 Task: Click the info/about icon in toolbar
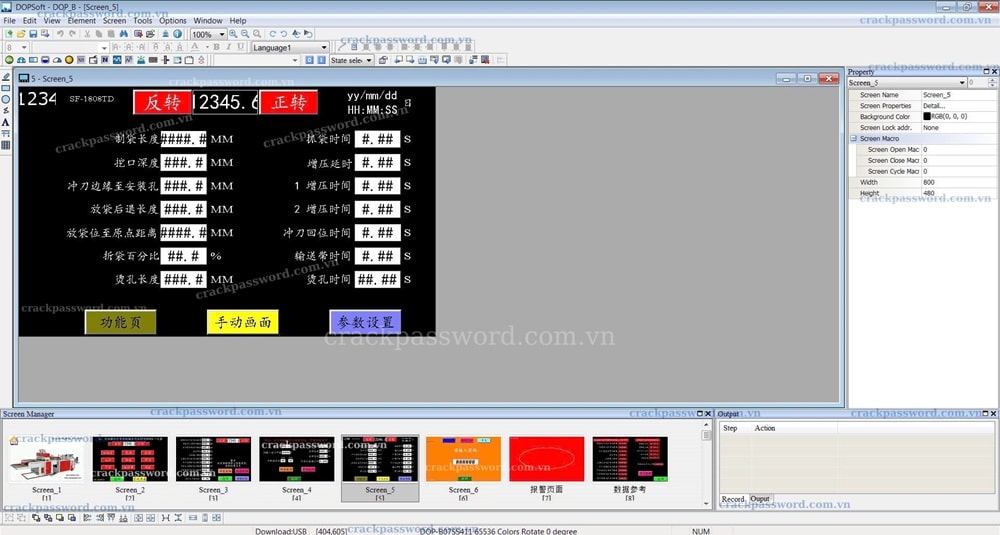point(177,34)
